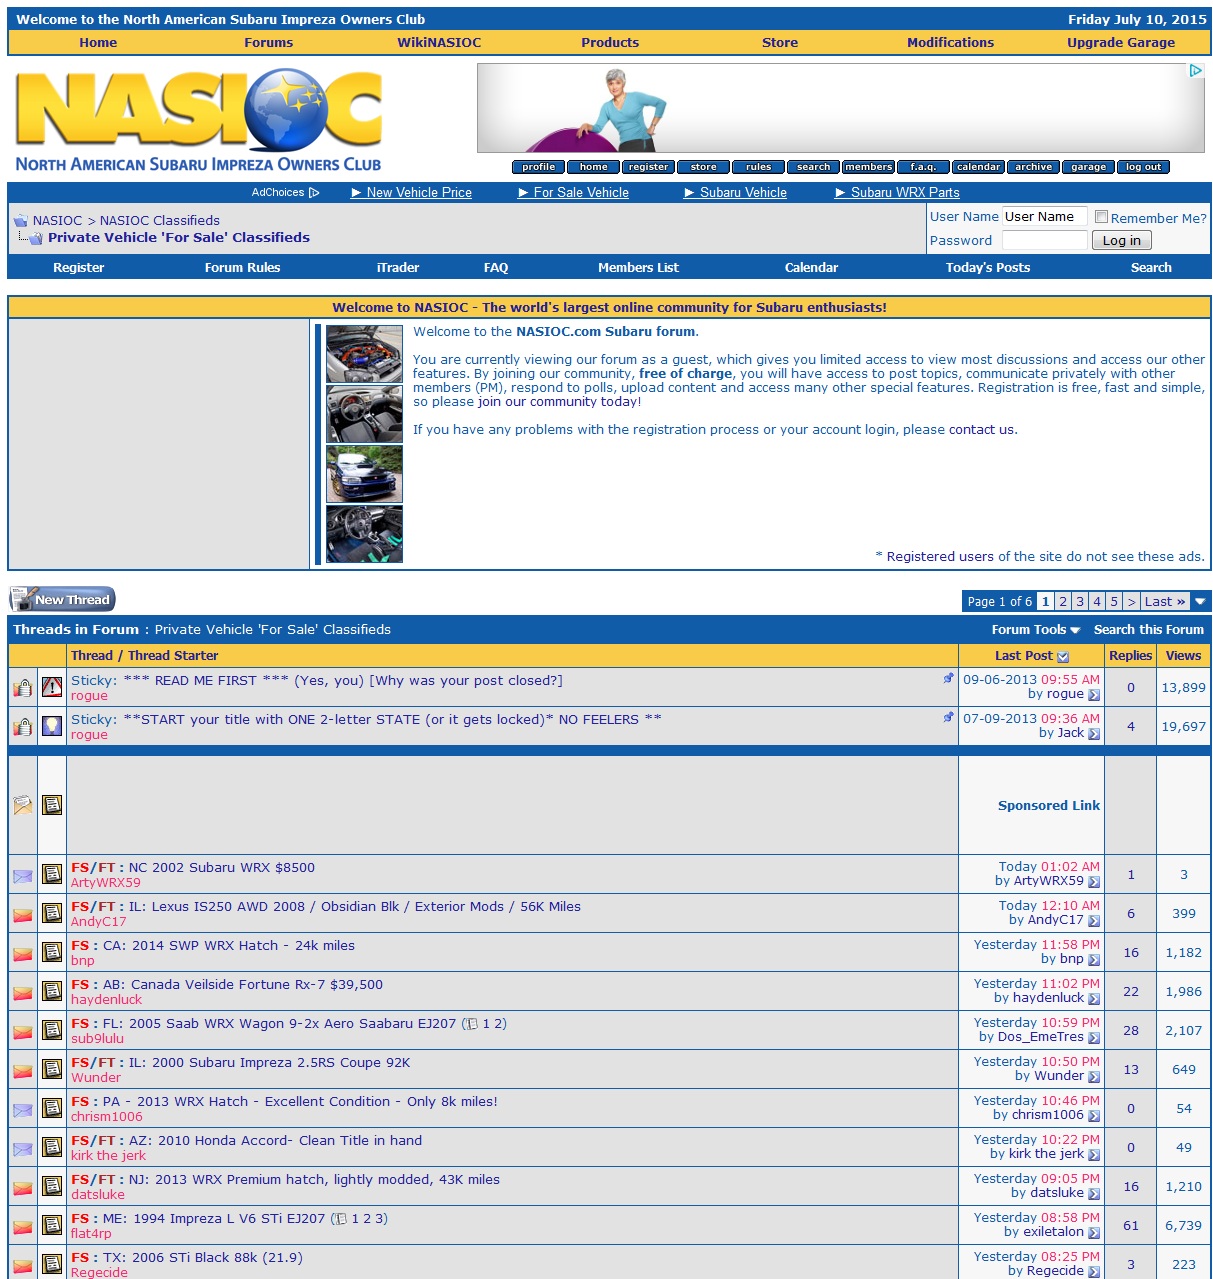Image resolution: width=1213 pixels, height=1279 pixels.
Task: Click the contact us link
Action: click(x=981, y=429)
